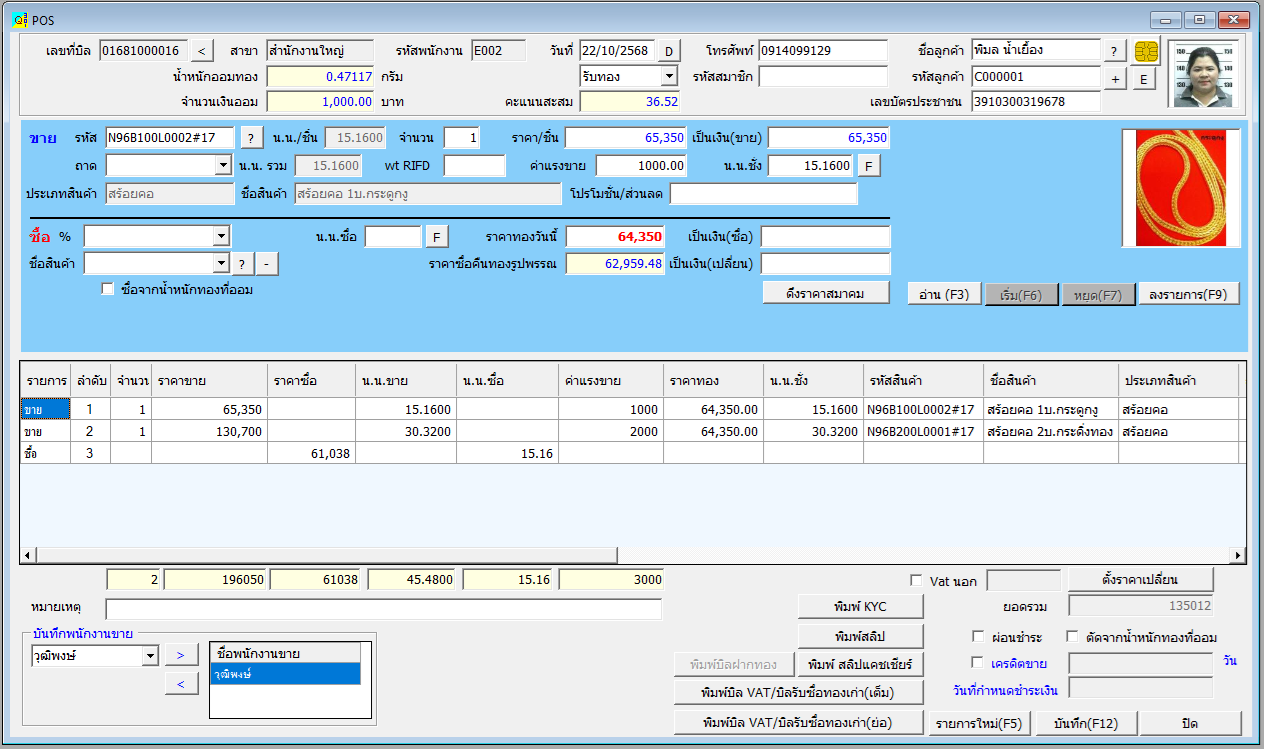
Task: Open the salesperson 'วุฒิพงษ์' dropdown
Action: pyautogui.click(x=150, y=656)
